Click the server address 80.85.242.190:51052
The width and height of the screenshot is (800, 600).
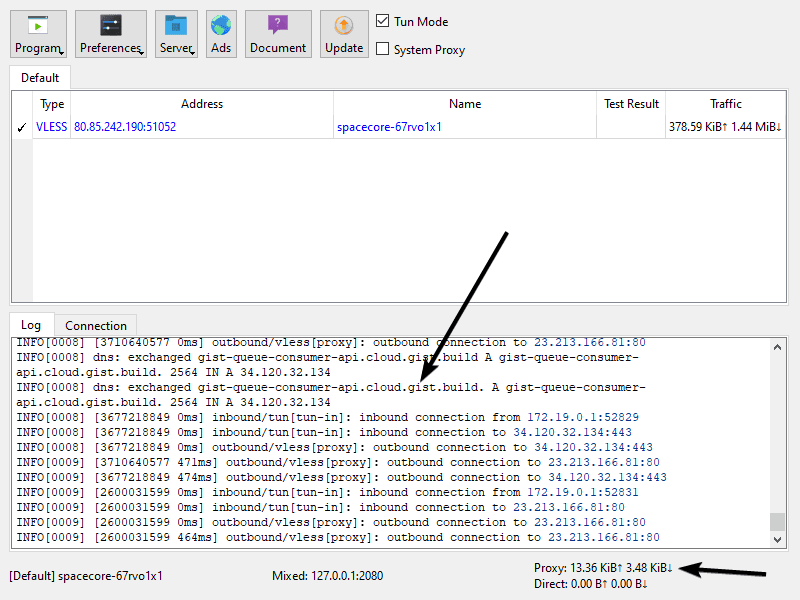125,127
